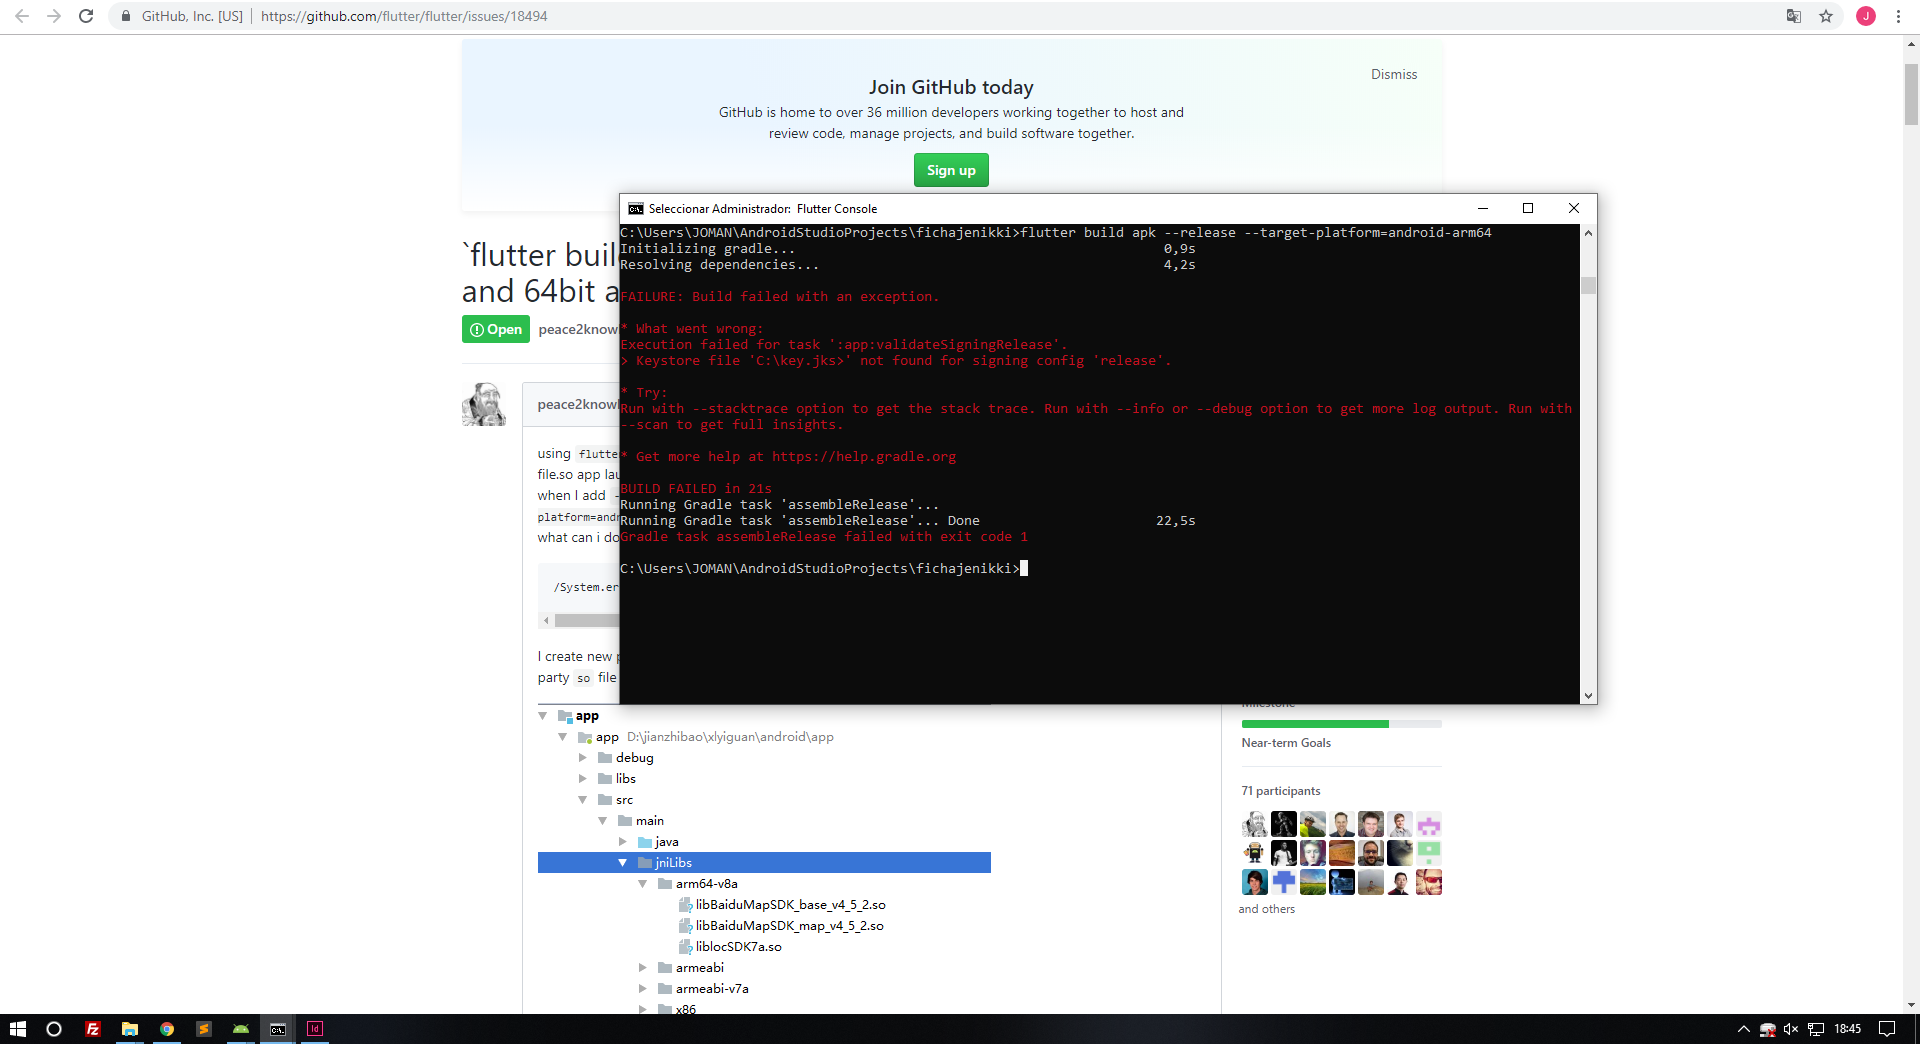
Task: Reload the GitHub issue page
Action: coord(86,16)
